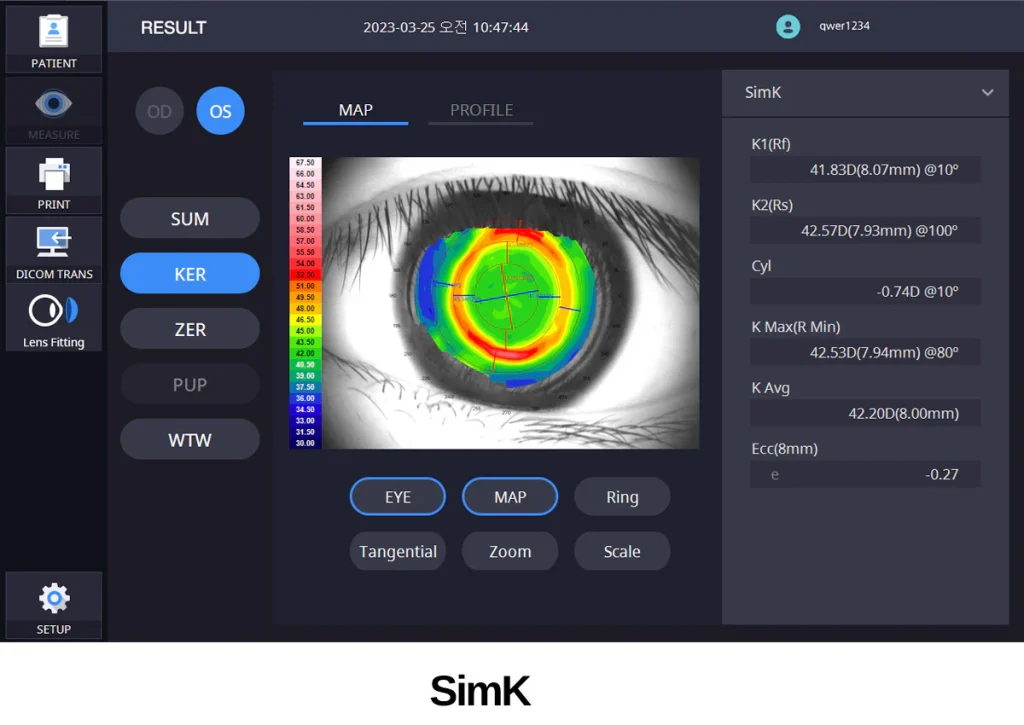Open the Tangential map type selector
Viewport: 1024px width, 725px height.
coord(398,551)
